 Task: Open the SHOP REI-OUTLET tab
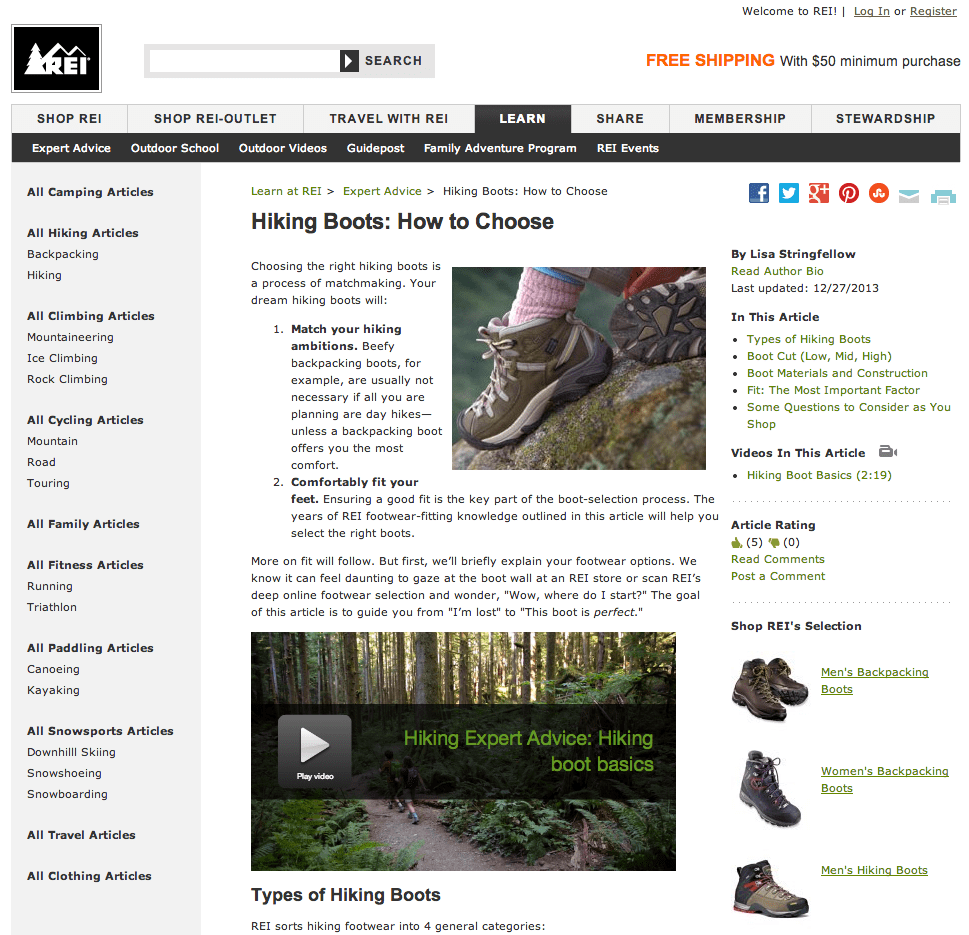coord(215,119)
